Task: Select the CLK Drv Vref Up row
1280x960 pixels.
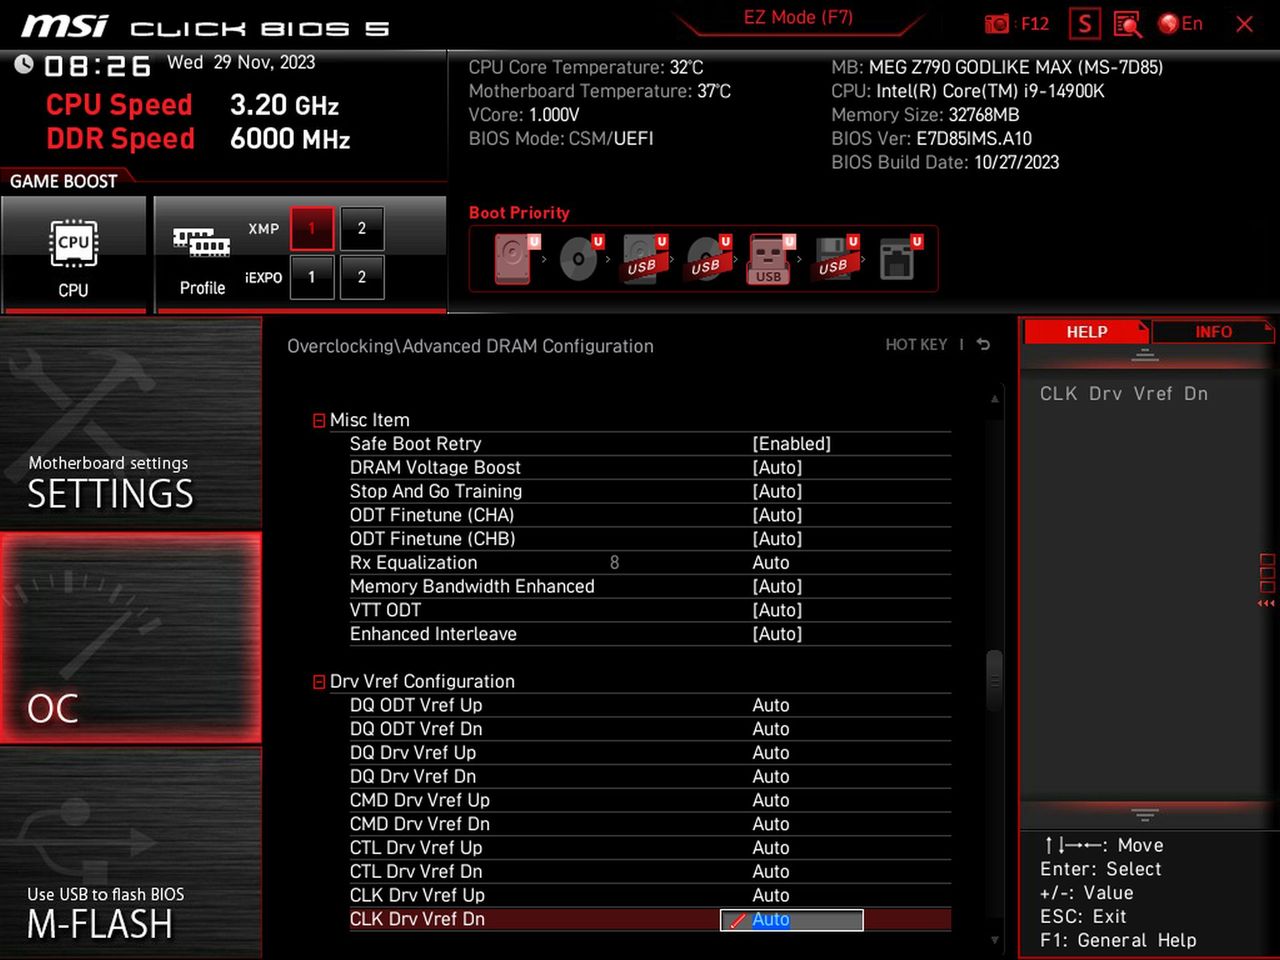Action: (x=650, y=896)
